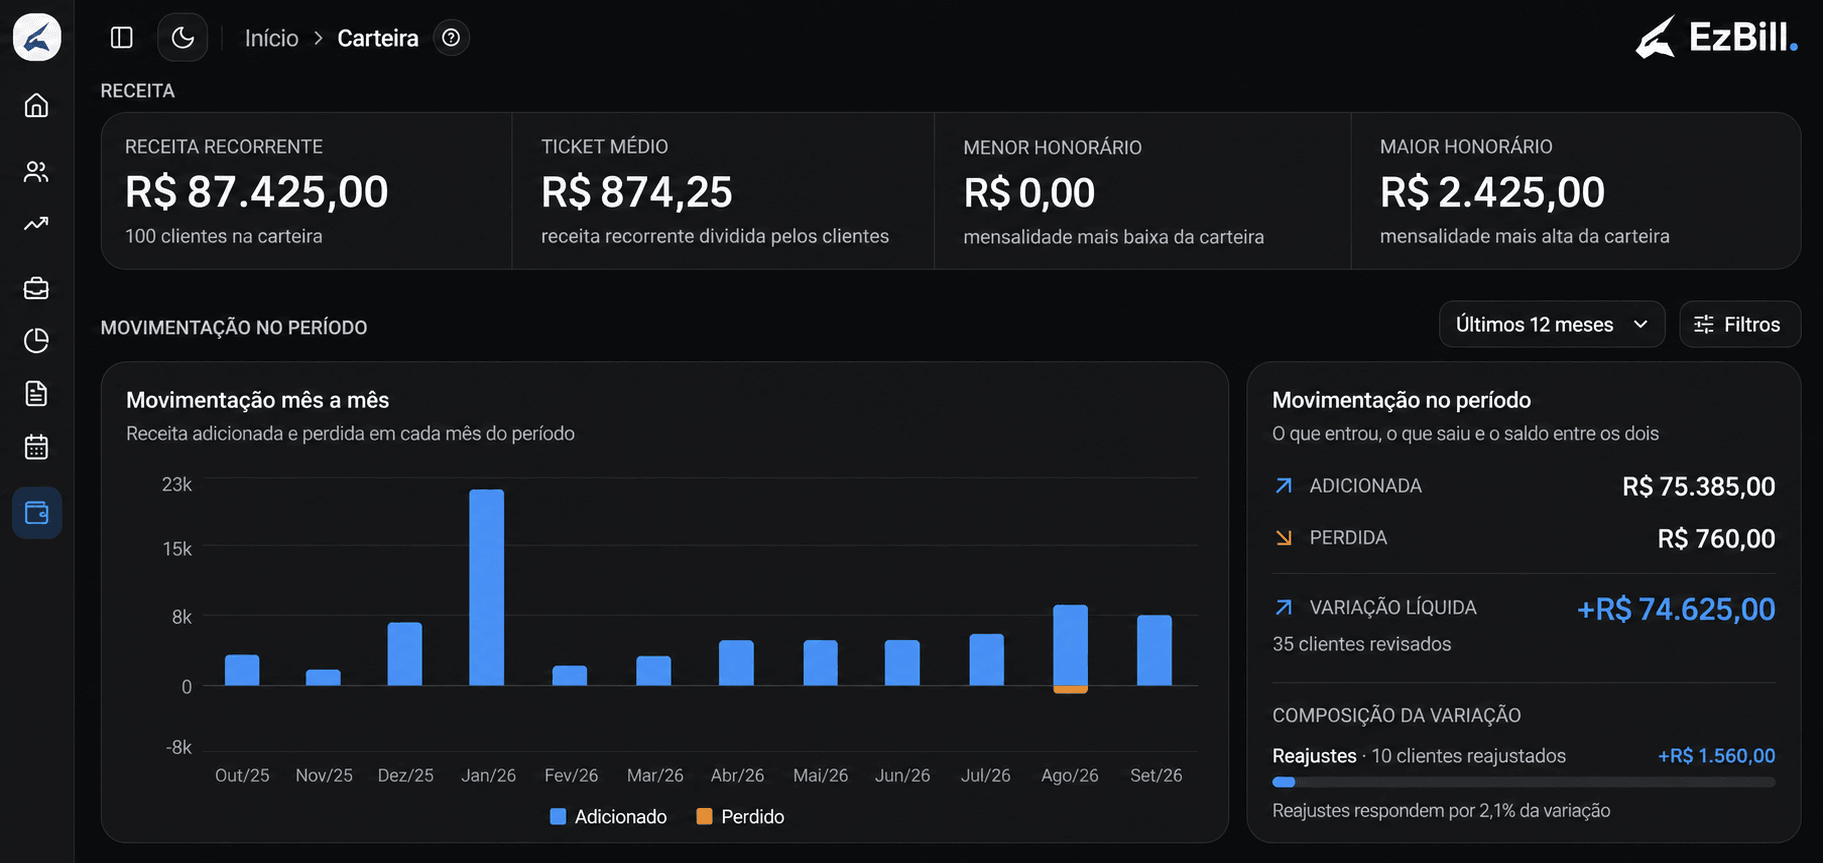Open the Home icon in sidebar
The image size is (1823, 863).
(x=36, y=105)
